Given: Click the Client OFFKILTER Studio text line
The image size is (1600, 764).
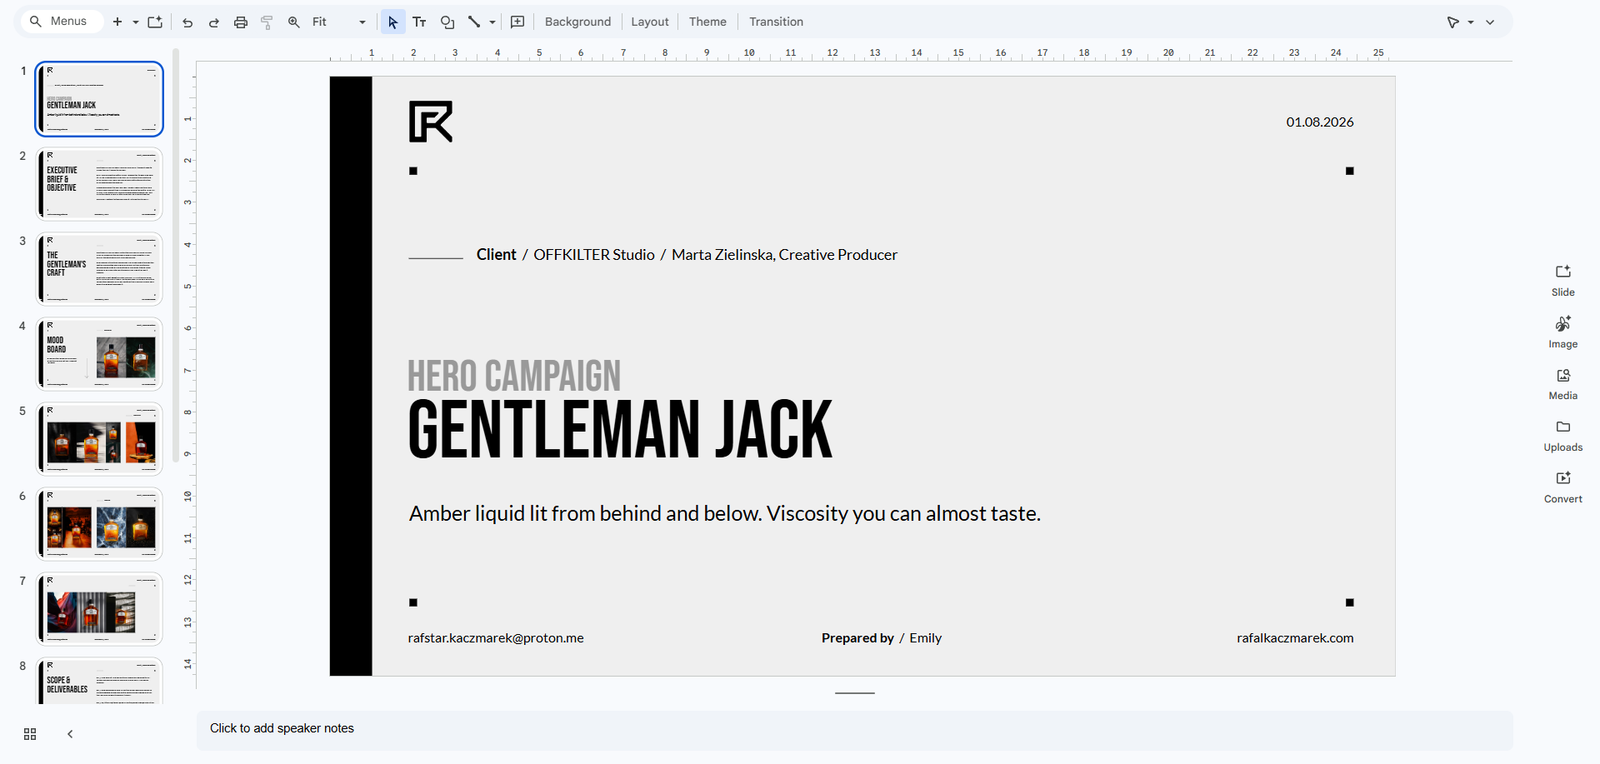Looking at the screenshot, I should coord(687,255).
